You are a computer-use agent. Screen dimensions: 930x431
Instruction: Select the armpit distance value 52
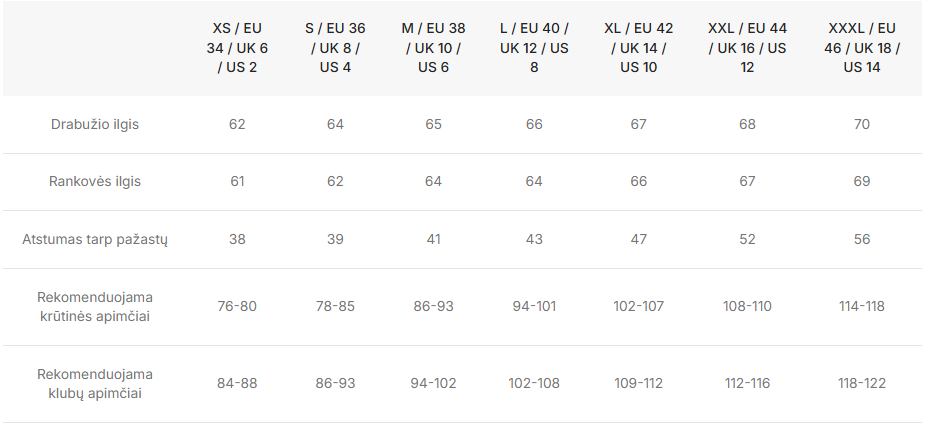tap(747, 240)
